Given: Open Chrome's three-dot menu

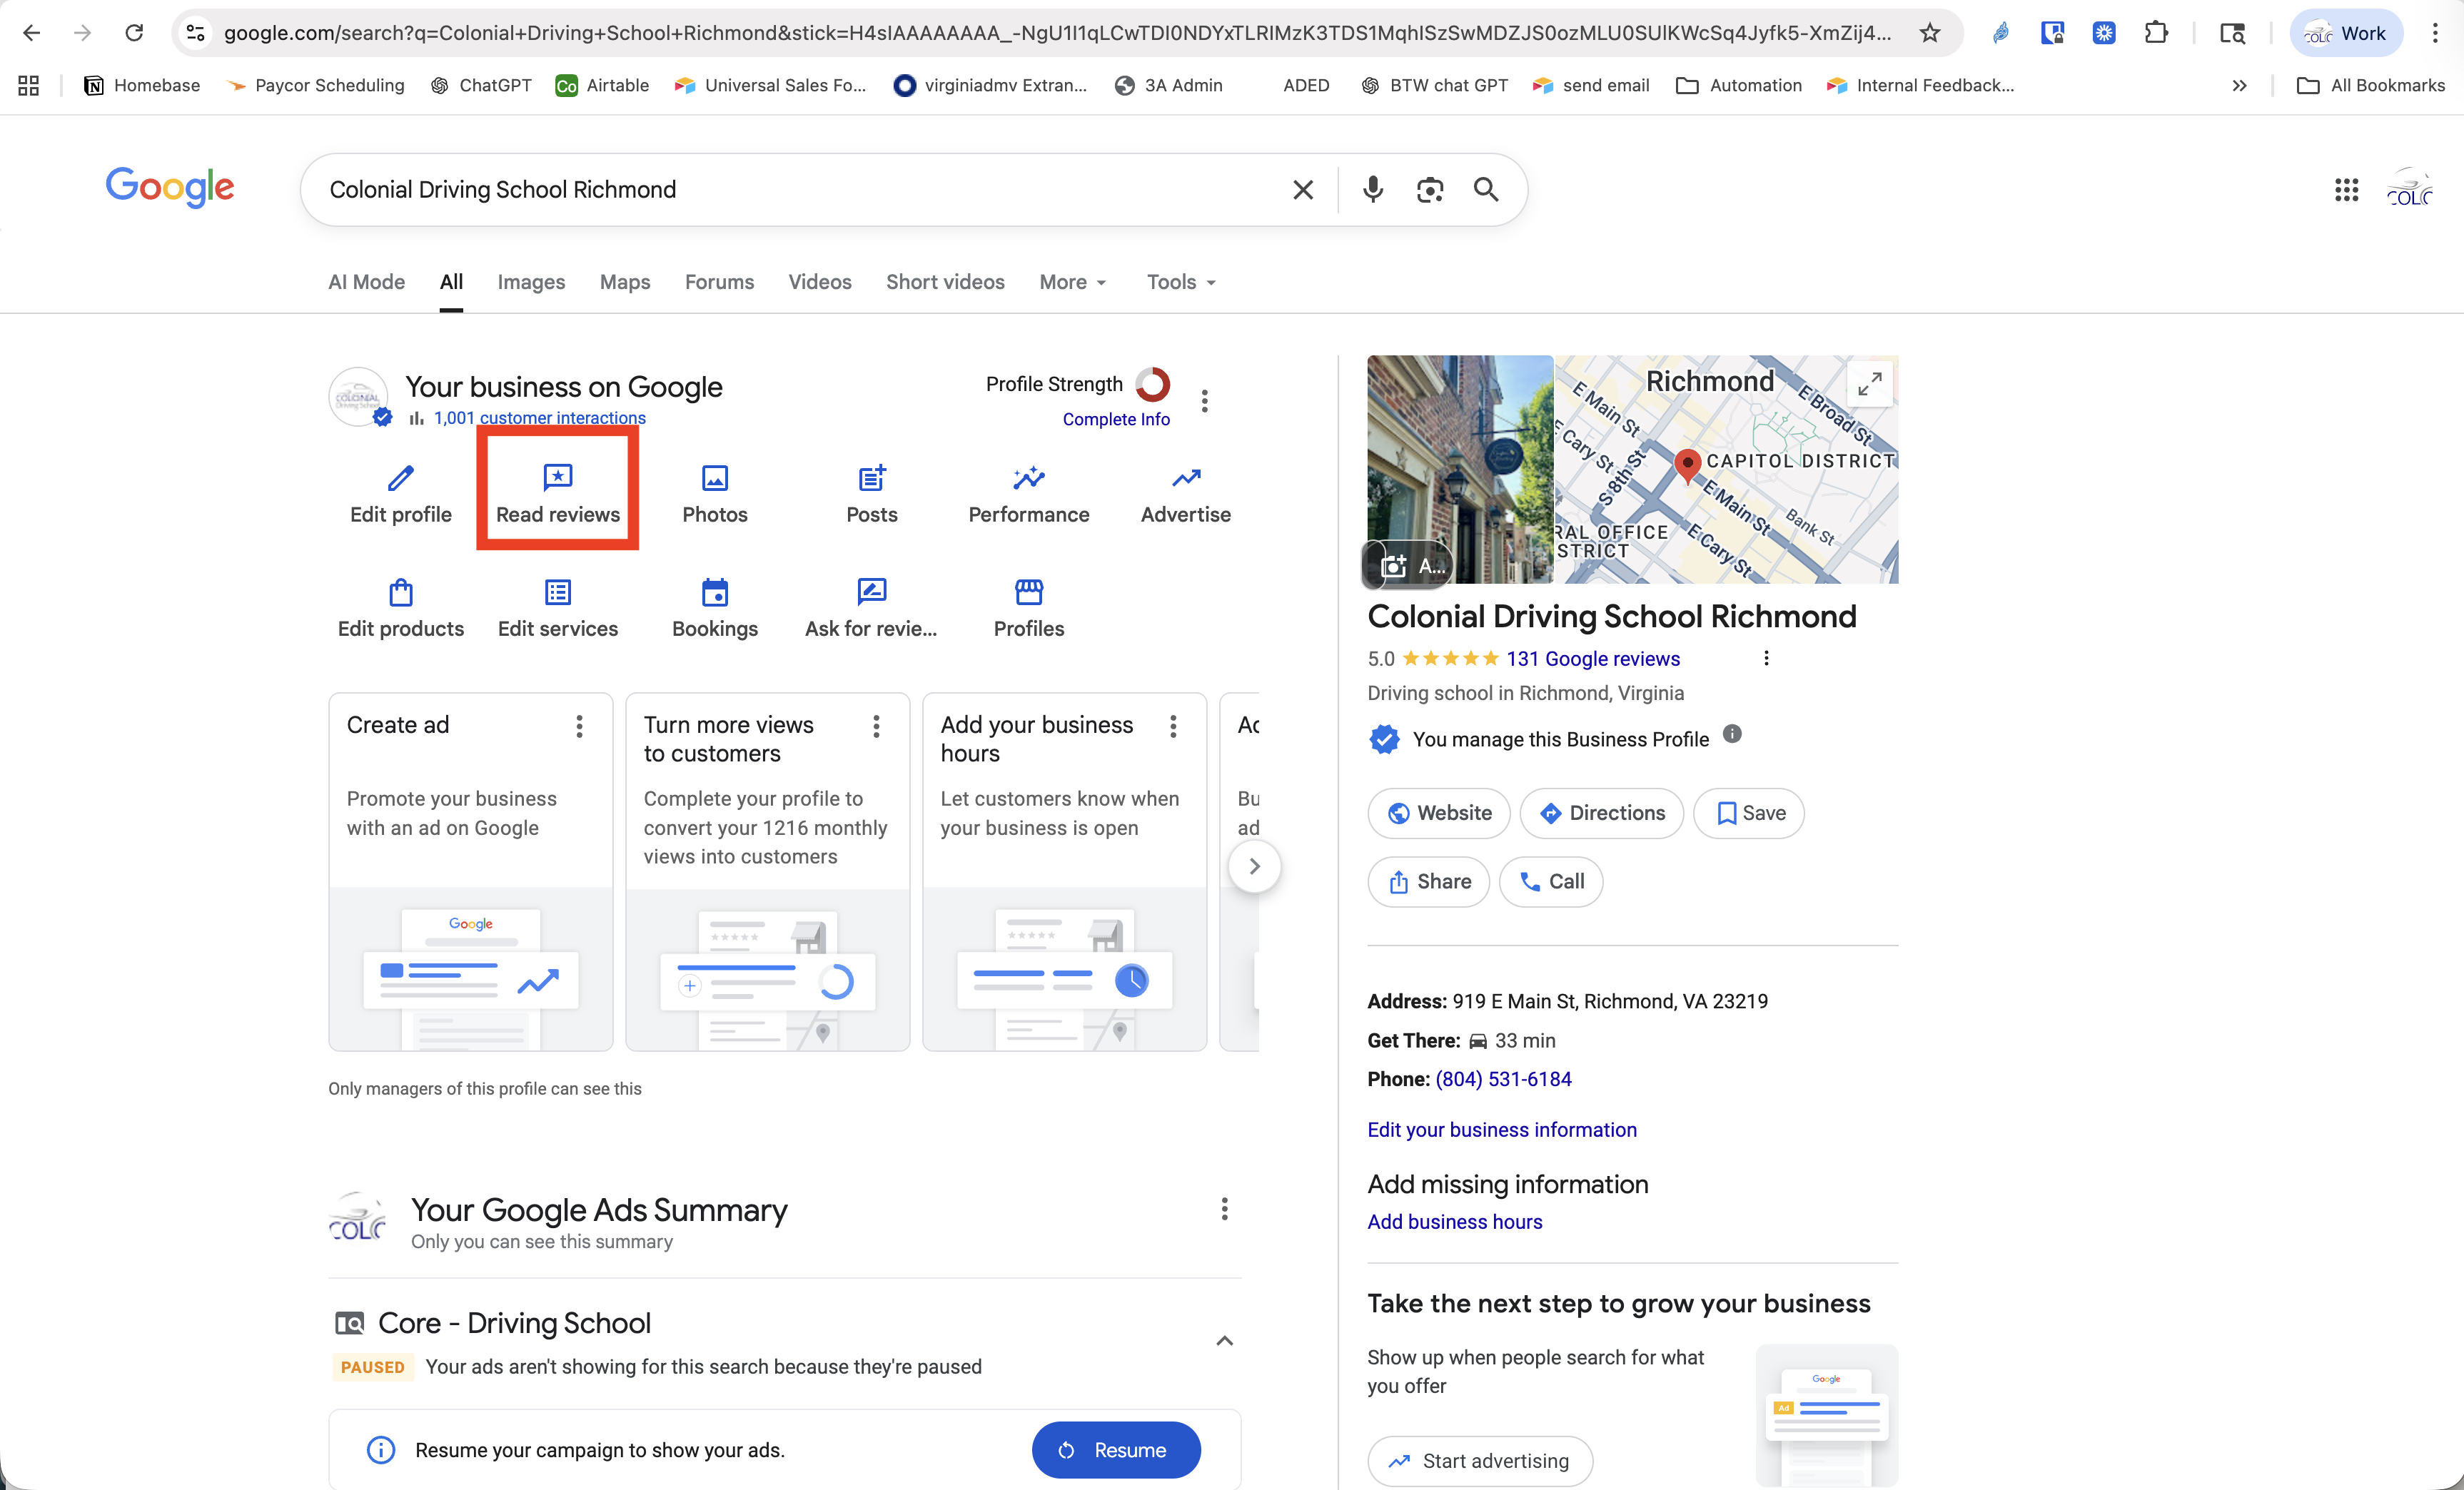Looking at the screenshot, I should 2435,33.
